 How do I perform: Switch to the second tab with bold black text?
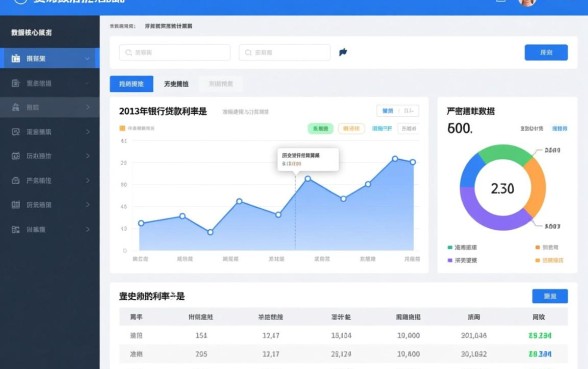(176, 84)
